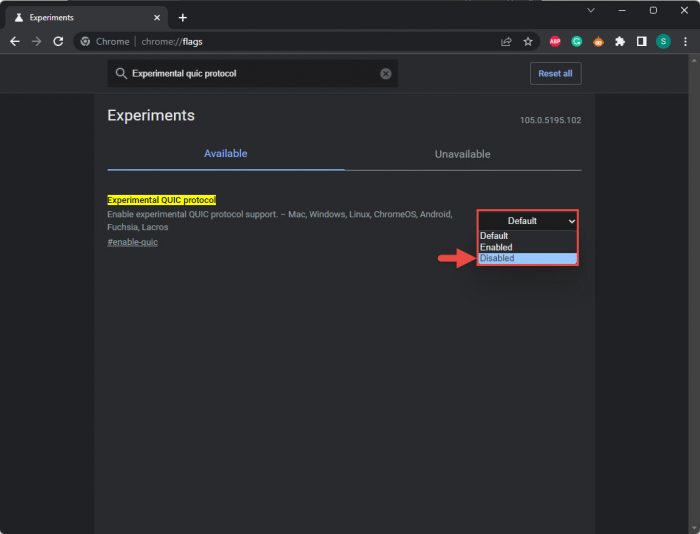
Task: Minimize the Chrome window
Action: (622, 10)
